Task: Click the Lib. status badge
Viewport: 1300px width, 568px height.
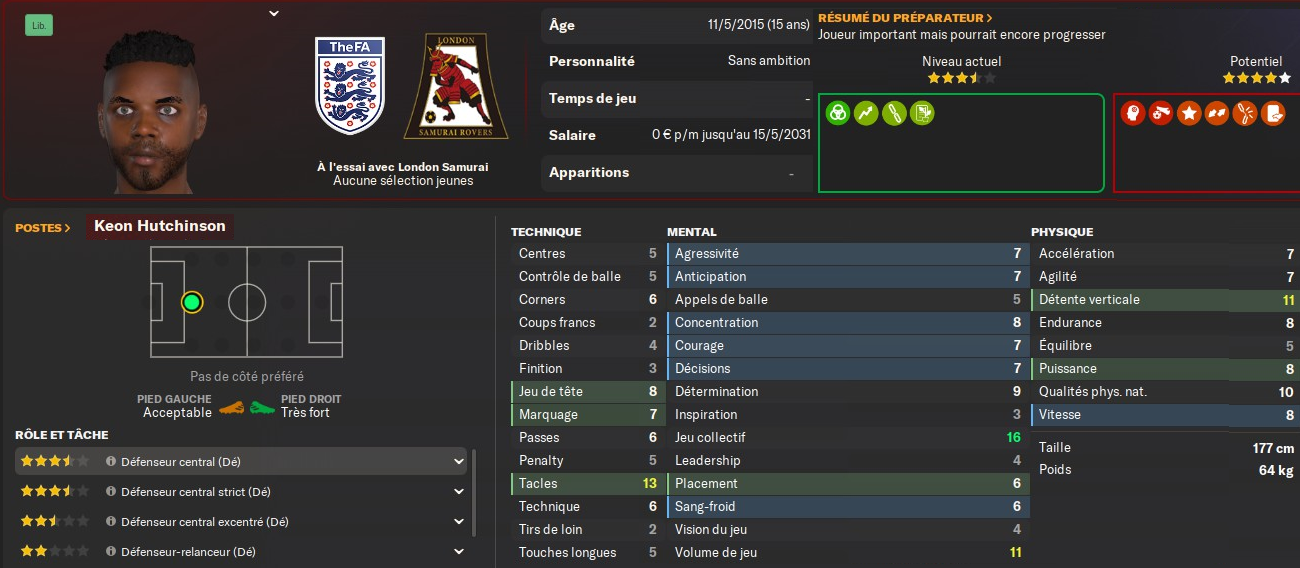Action: (39, 26)
